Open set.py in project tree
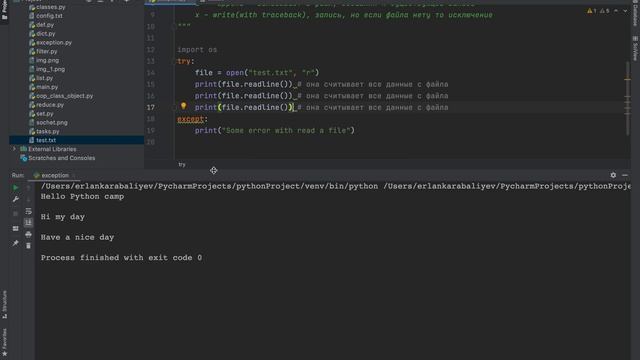The height and width of the screenshot is (360, 640). (x=44, y=114)
